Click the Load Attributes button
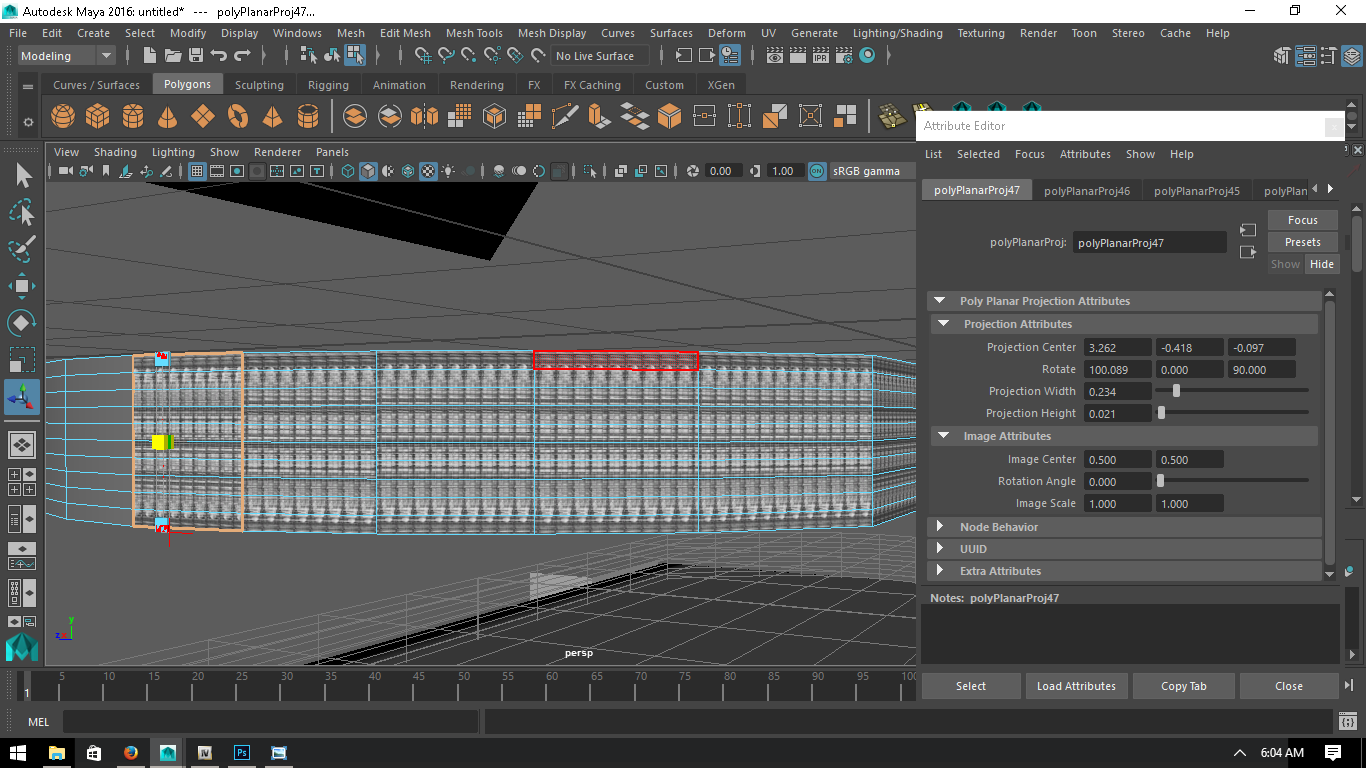 pos(1076,686)
